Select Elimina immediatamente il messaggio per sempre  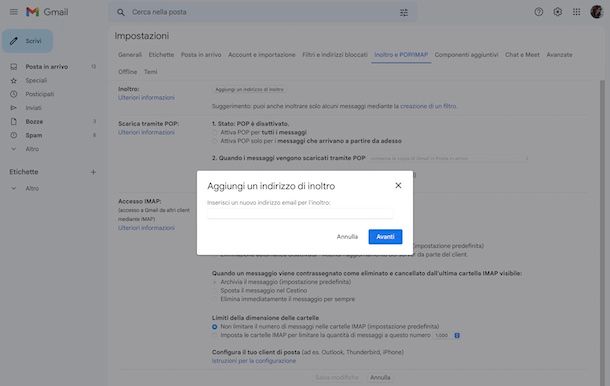[215, 299]
